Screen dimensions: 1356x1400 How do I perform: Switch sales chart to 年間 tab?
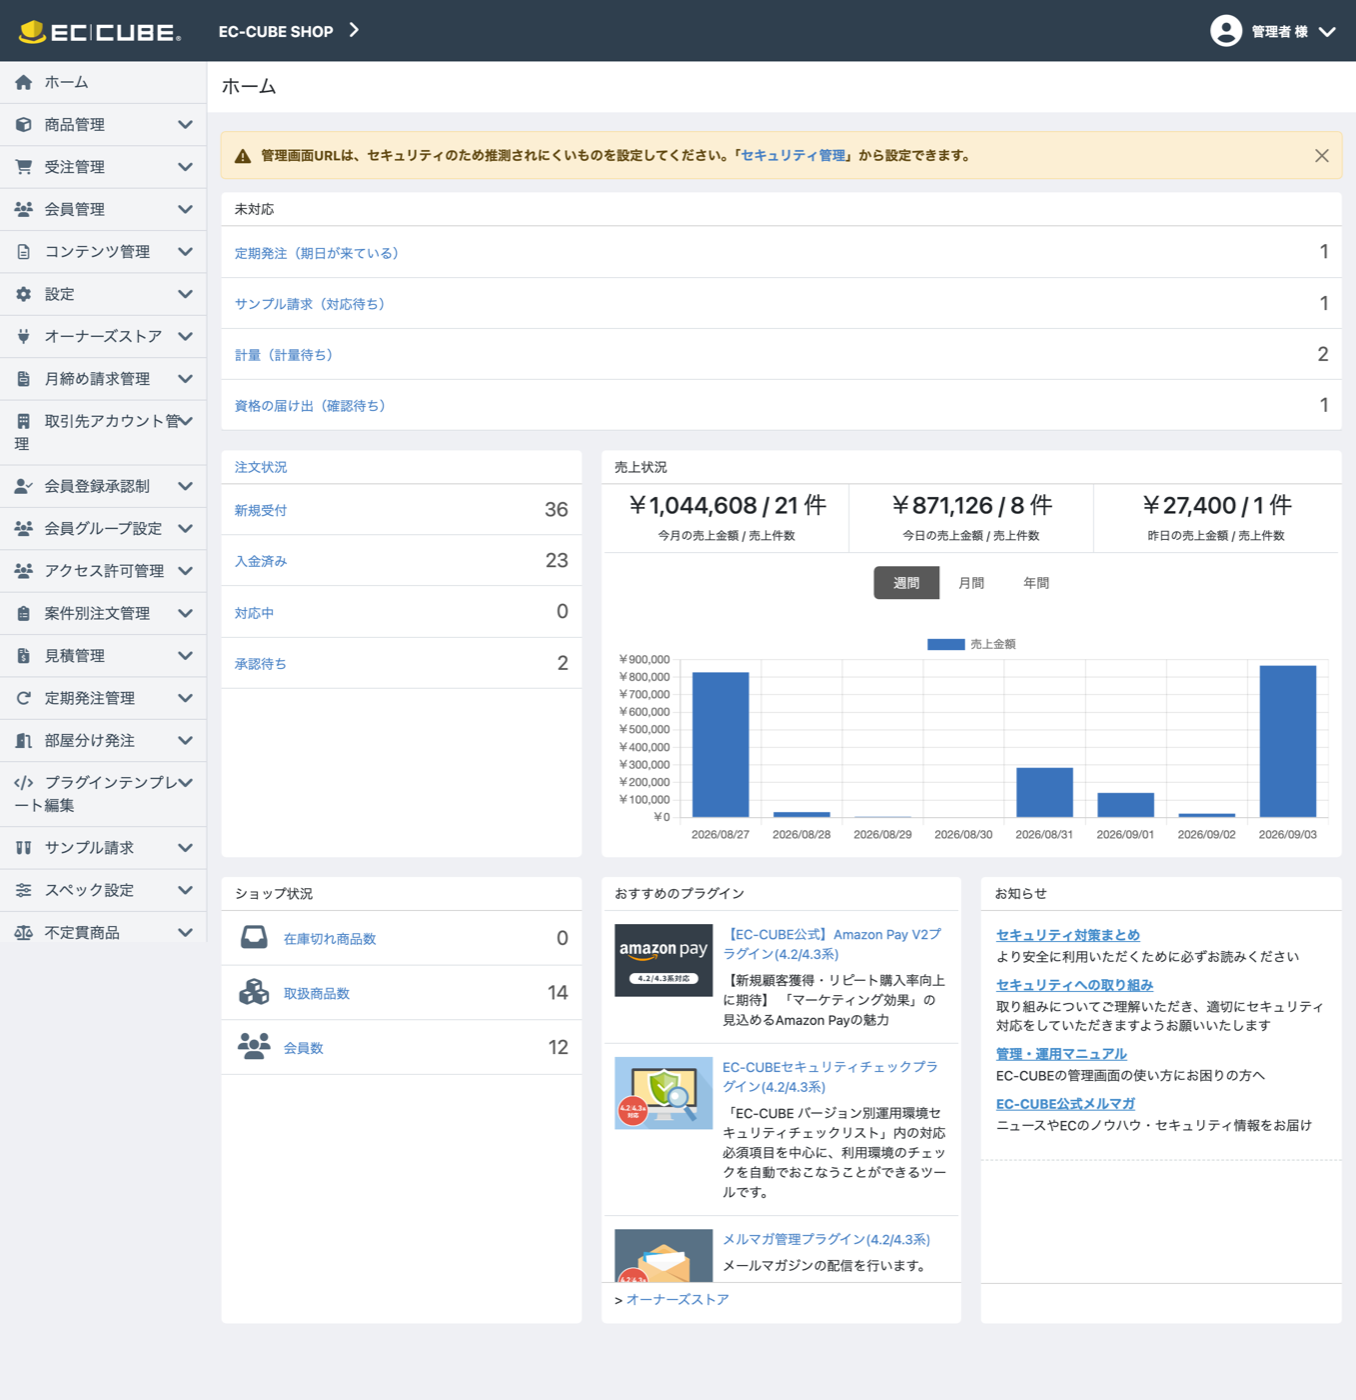click(1036, 583)
